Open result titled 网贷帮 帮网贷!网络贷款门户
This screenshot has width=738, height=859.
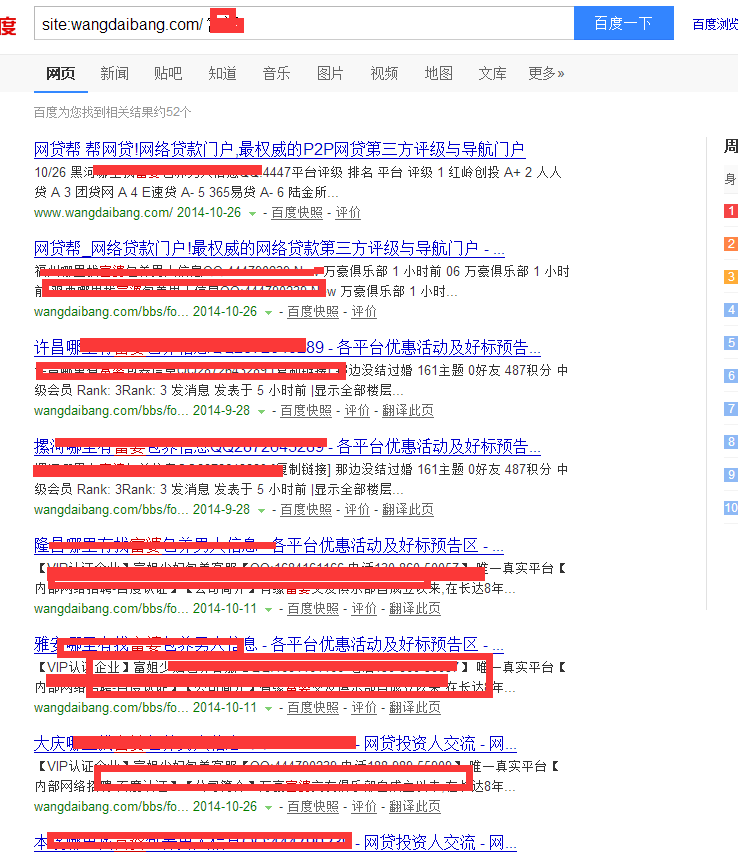tap(279, 149)
